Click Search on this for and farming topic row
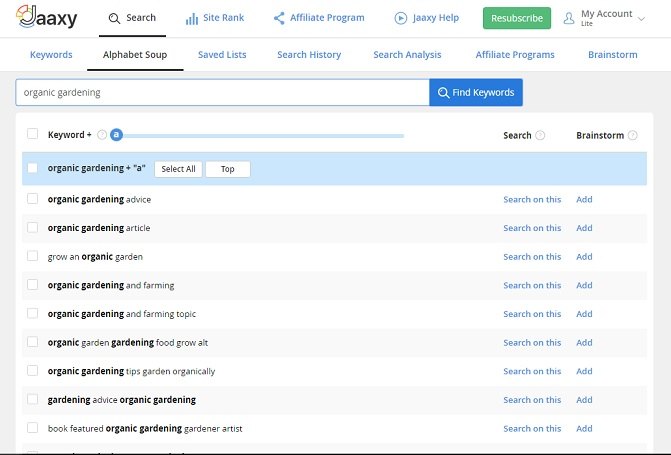The image size is (671, 455). [x=532, y=314]
